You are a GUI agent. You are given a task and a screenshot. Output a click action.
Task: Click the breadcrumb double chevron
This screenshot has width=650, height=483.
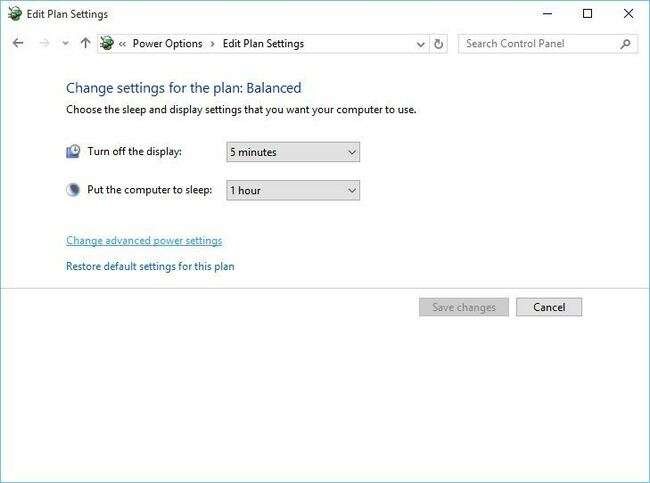pos(122,44)
